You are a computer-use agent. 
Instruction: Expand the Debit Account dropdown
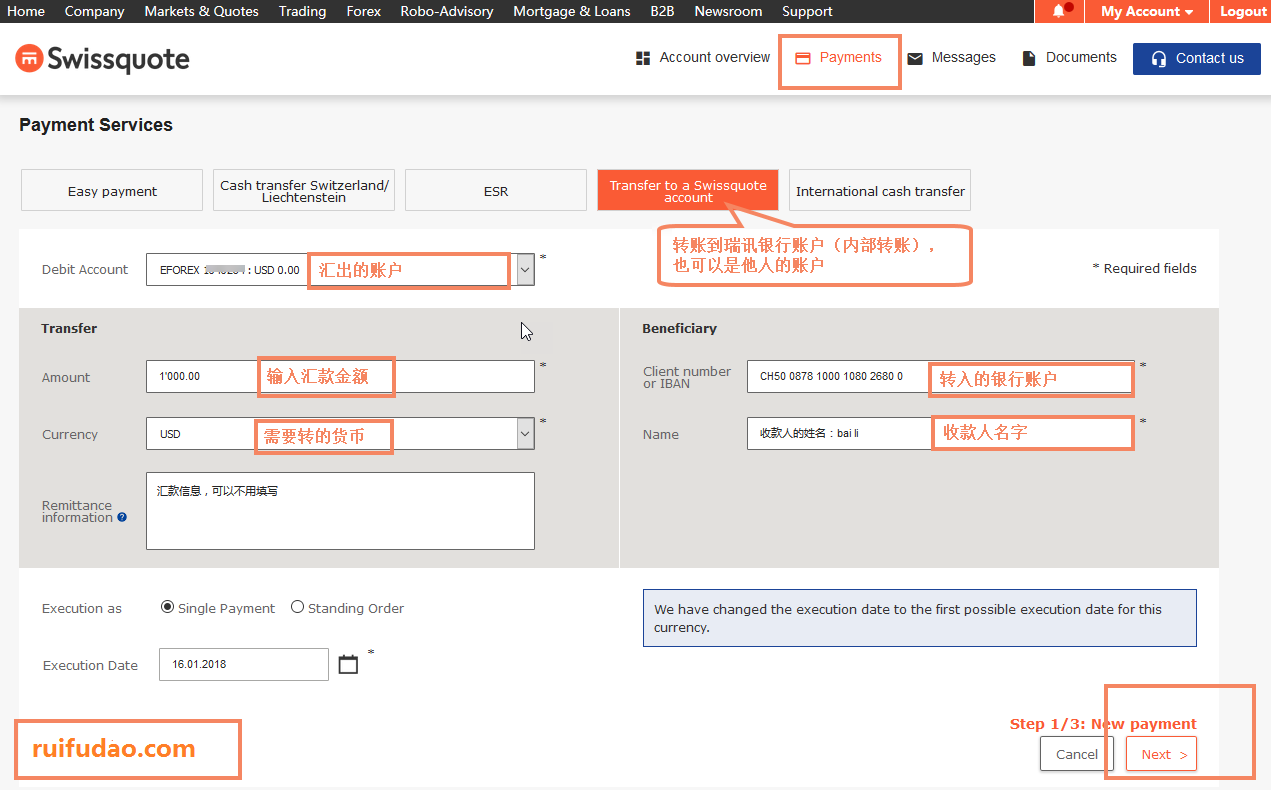[x=525, y=270]
